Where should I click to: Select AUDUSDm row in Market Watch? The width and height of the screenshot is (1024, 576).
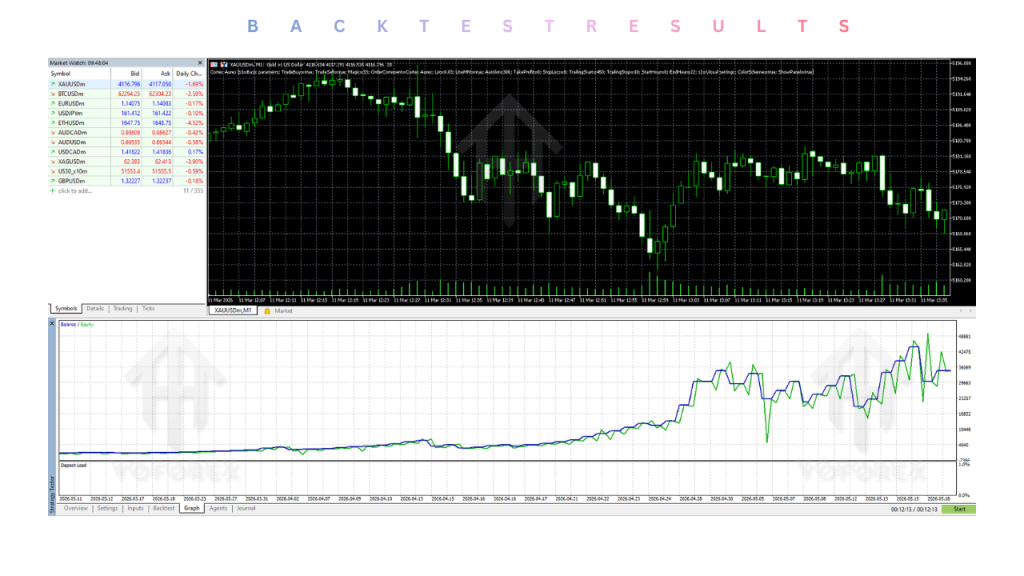[x=126, y=142]
